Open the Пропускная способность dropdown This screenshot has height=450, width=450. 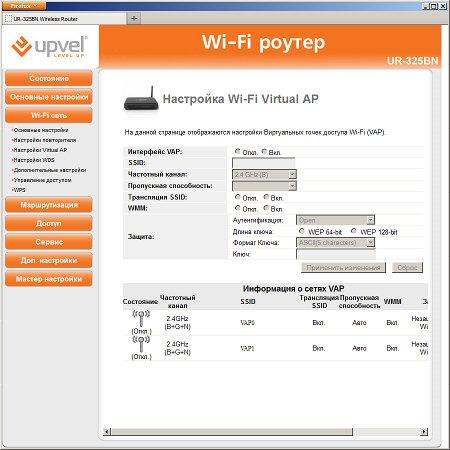tap(264, 186)
